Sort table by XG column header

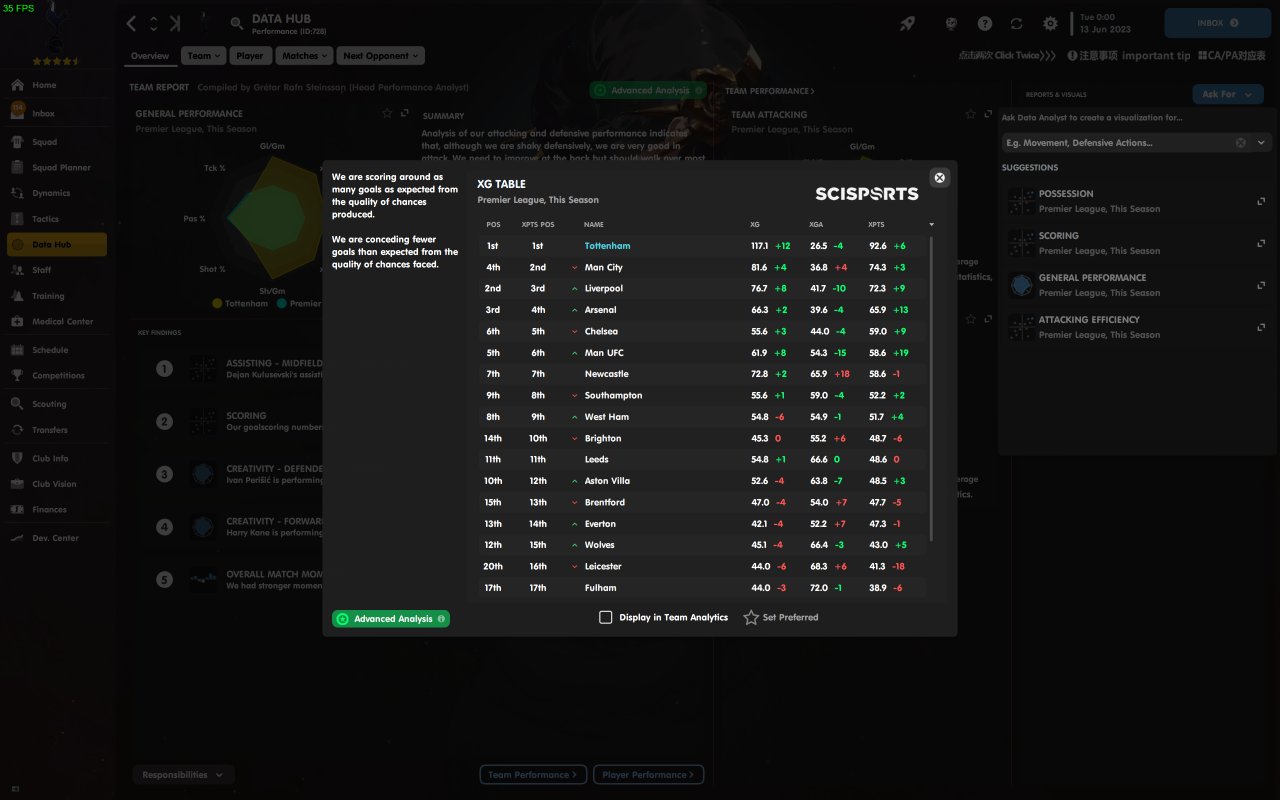click(x=755, y=224)
